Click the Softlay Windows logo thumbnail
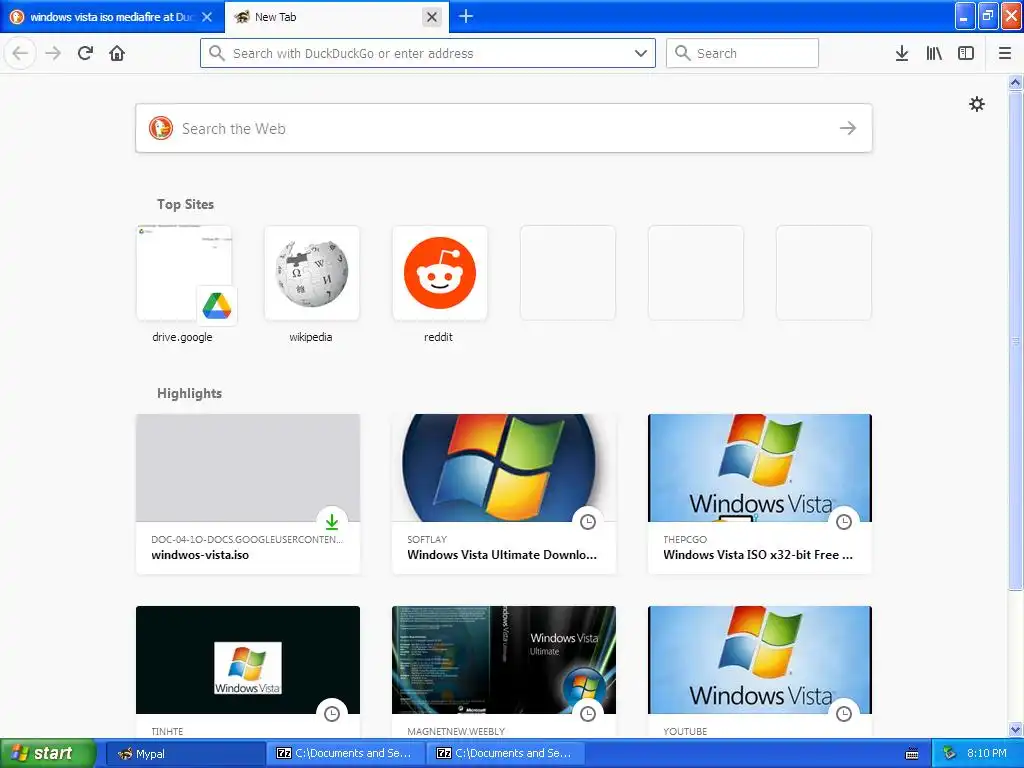The width and height of the screenshot is (1024, 768). tap(504, 468)
